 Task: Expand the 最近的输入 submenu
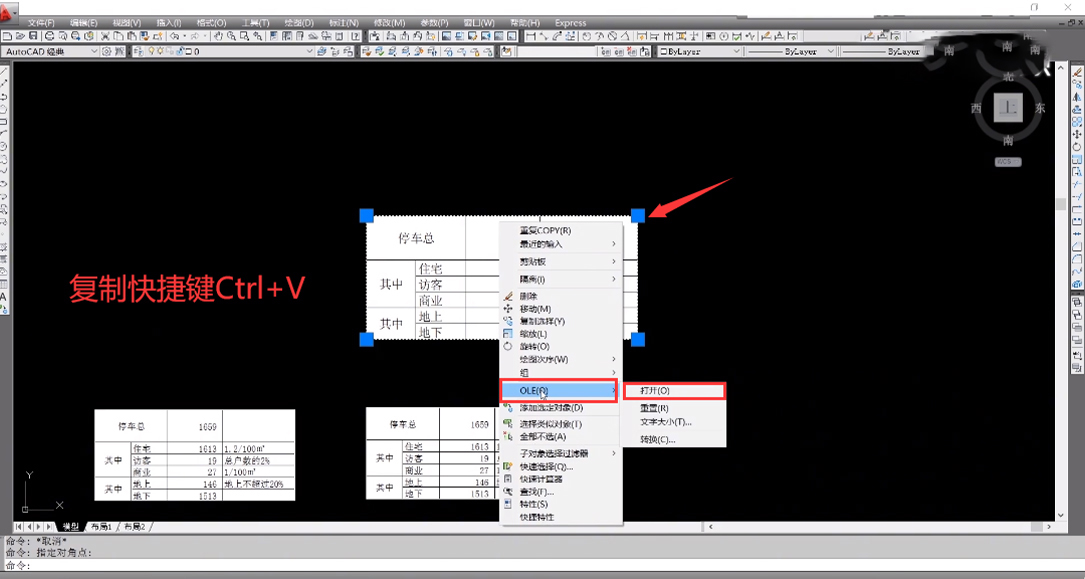[x=561, y=243]
